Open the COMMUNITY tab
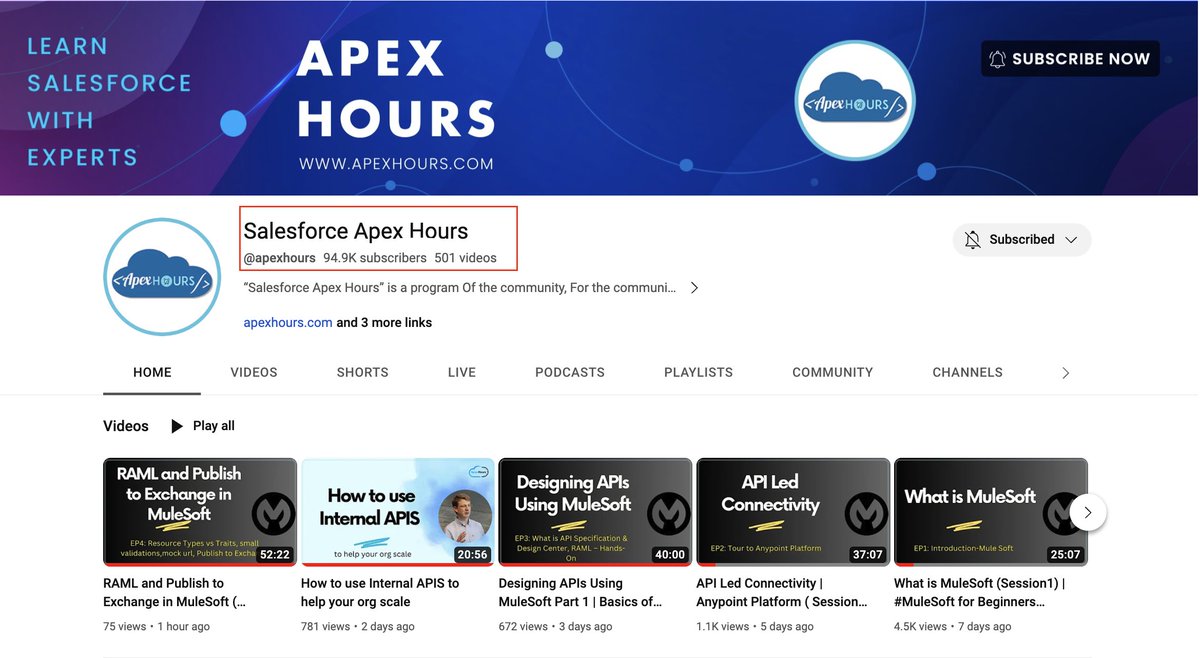Viewport: 1200px width, 658px height. [832, 372]
